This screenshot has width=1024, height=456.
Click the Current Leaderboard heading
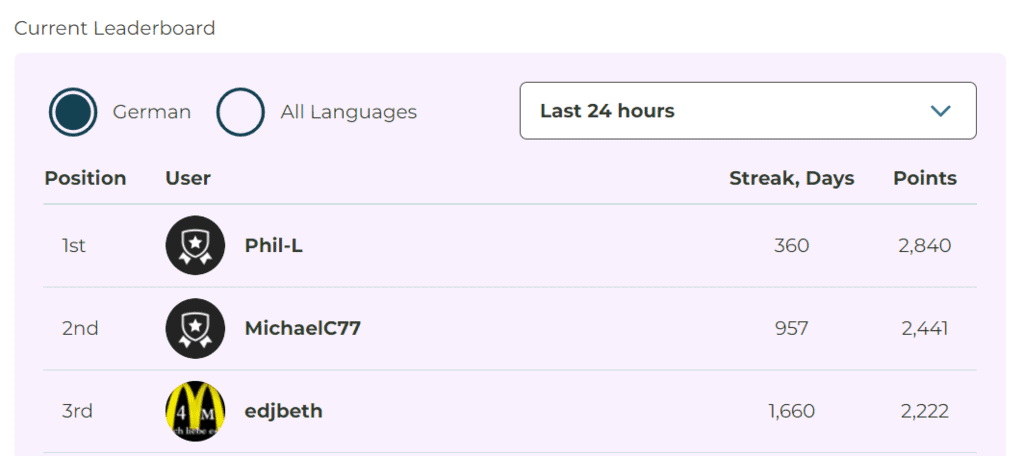pos(115,28)
